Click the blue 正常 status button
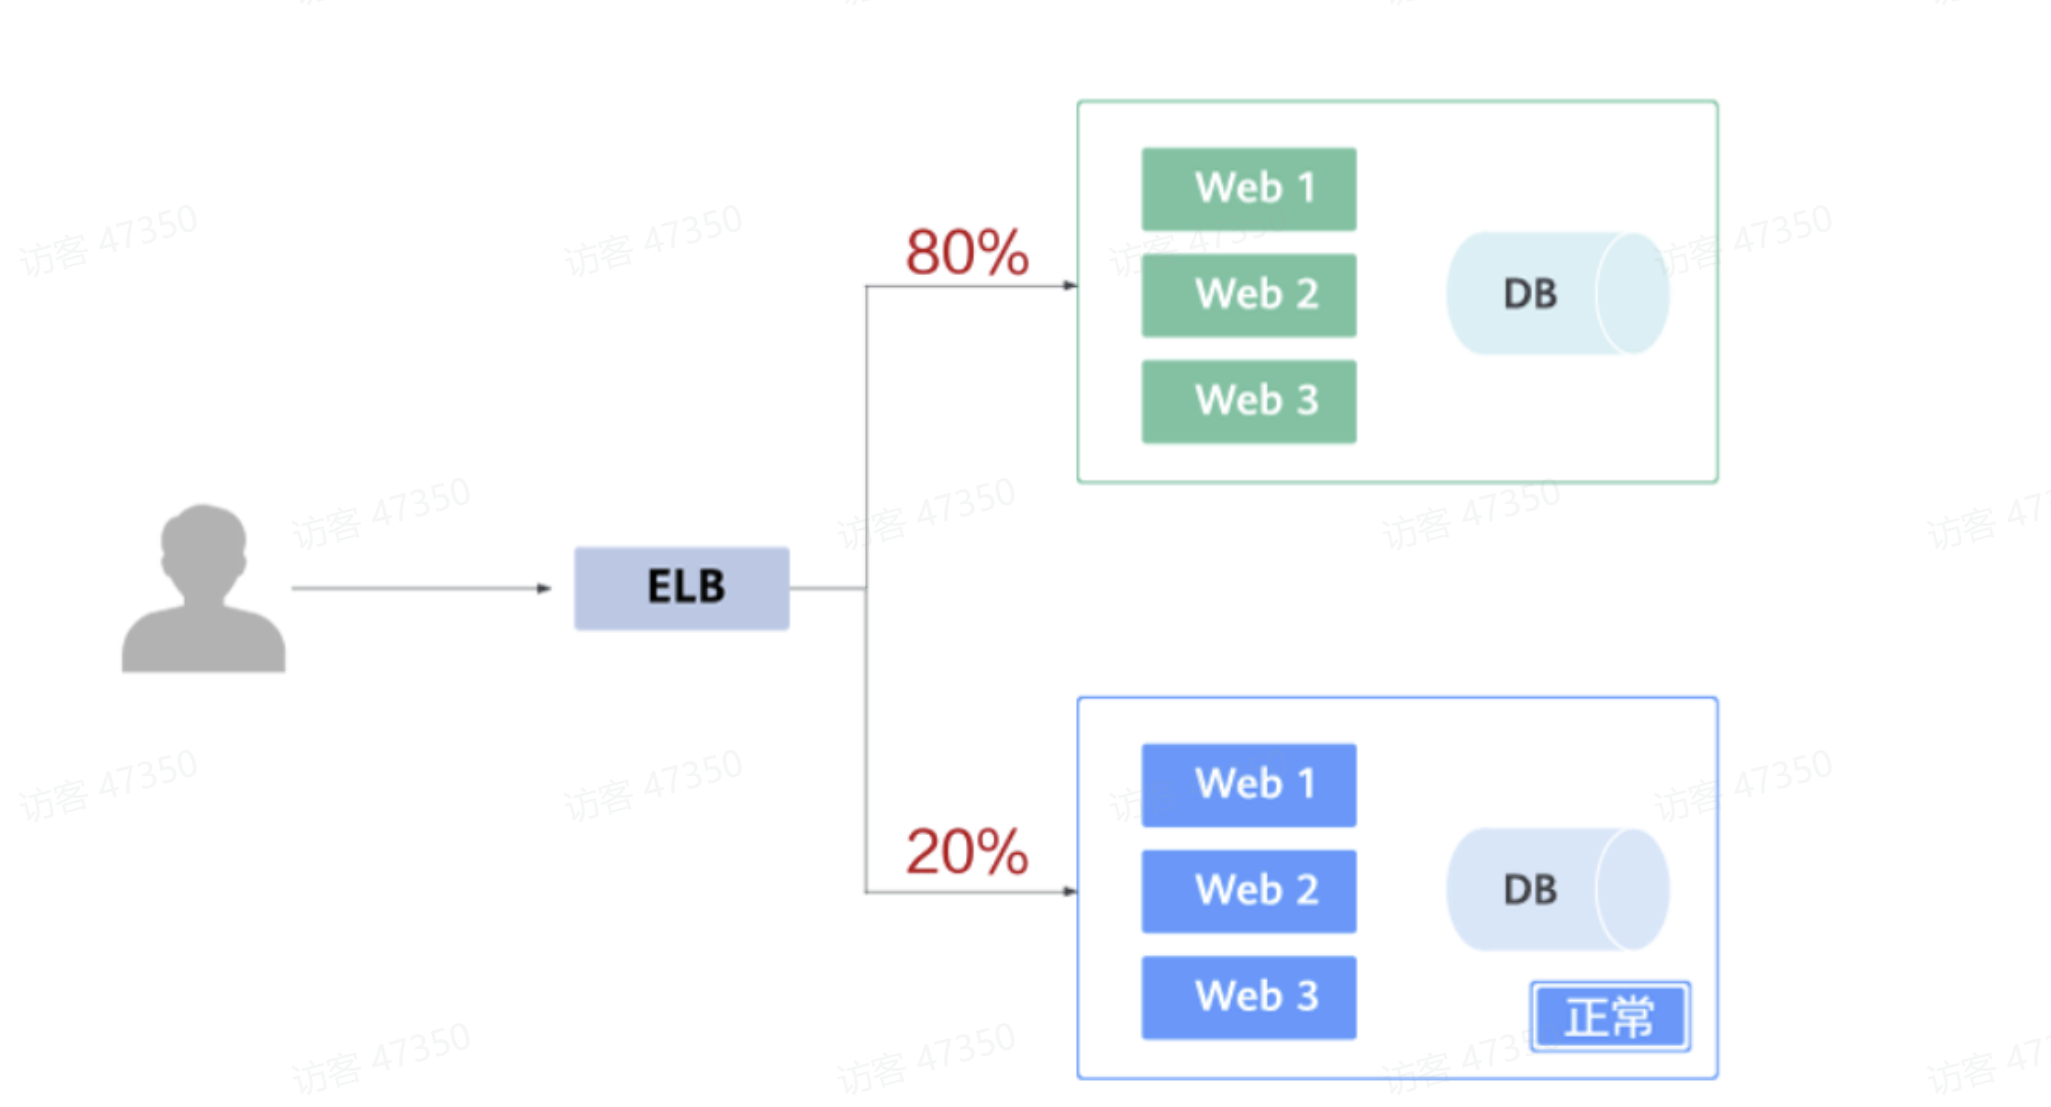The image size is (2051, 1107). 1610,1017
